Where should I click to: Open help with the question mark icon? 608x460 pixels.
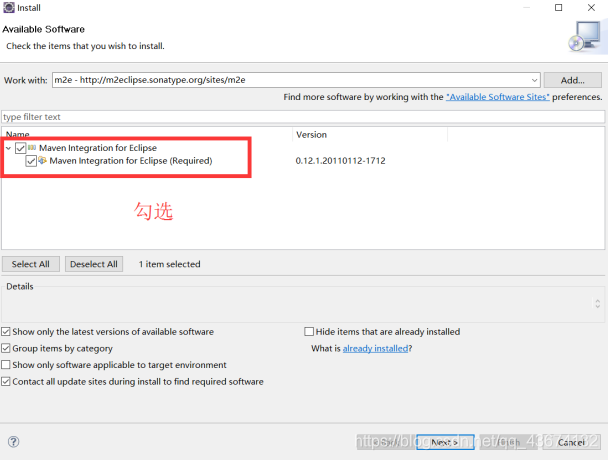[x=14, y=441]
